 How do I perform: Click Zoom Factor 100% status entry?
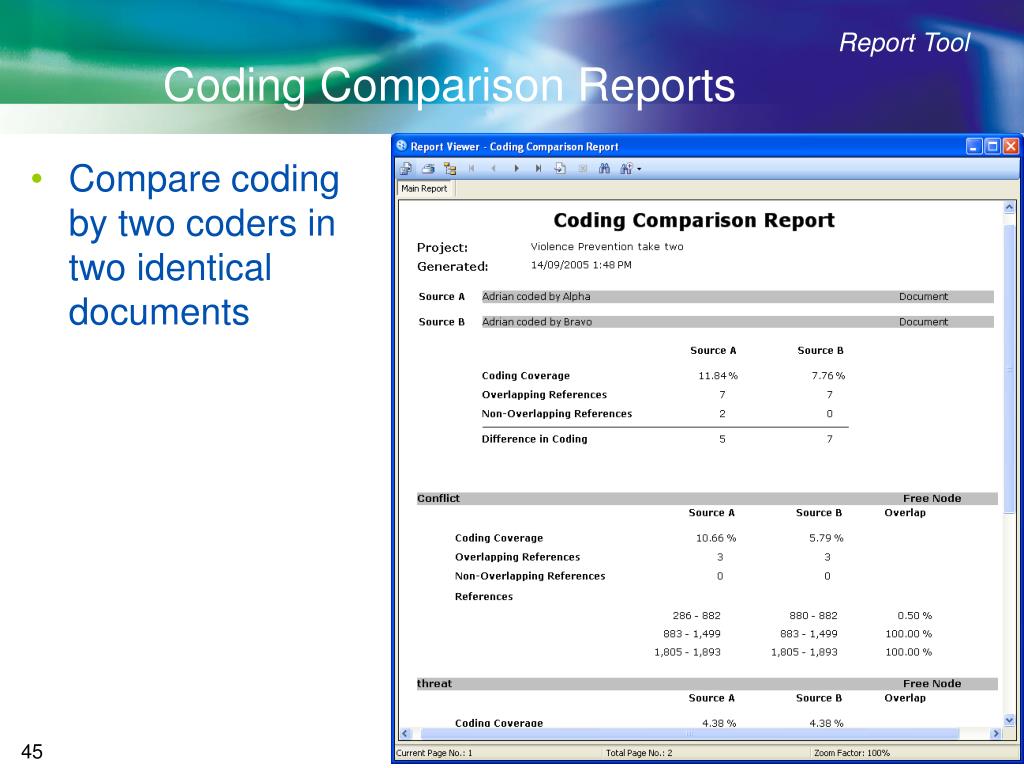coord(851,753)
